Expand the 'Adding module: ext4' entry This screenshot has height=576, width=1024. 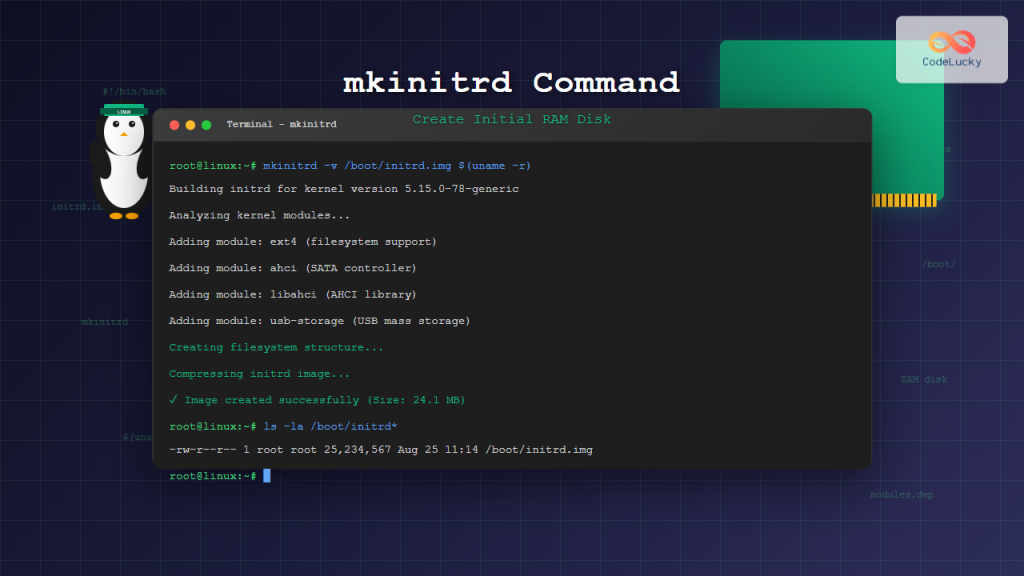[302, 241]
